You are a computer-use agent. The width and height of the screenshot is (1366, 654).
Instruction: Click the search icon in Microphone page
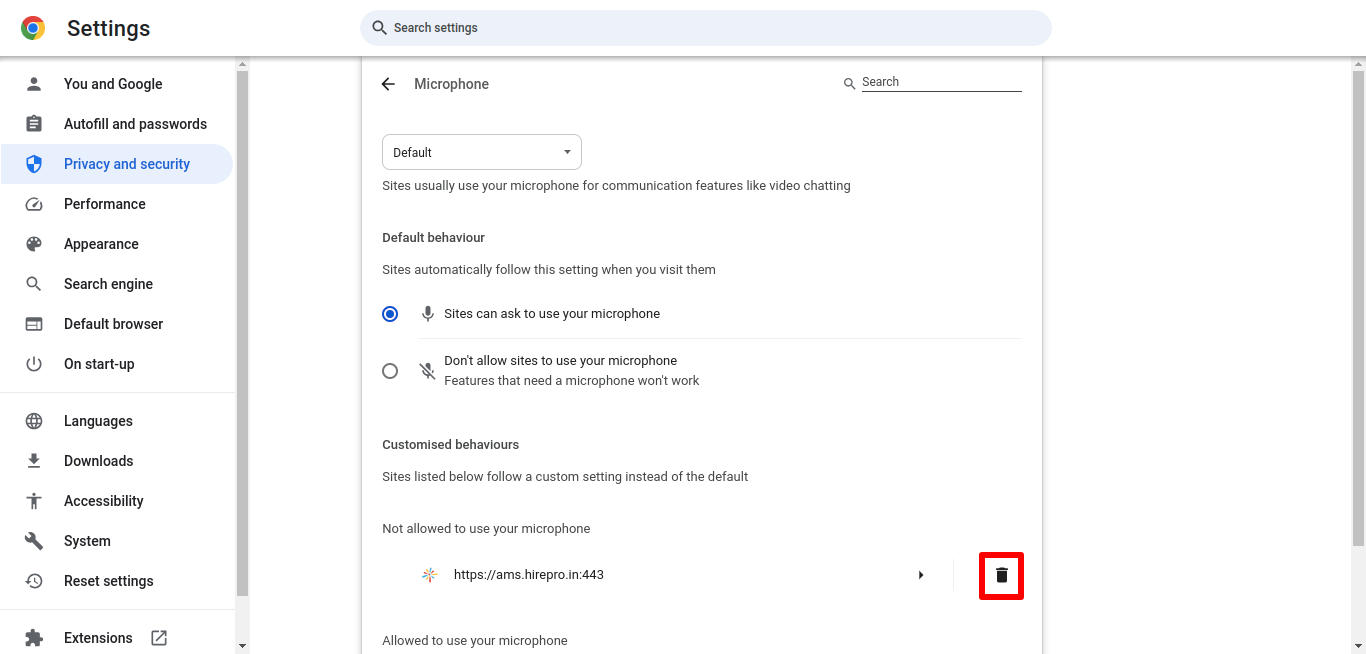pyautogui.click(x=849, y=84)
